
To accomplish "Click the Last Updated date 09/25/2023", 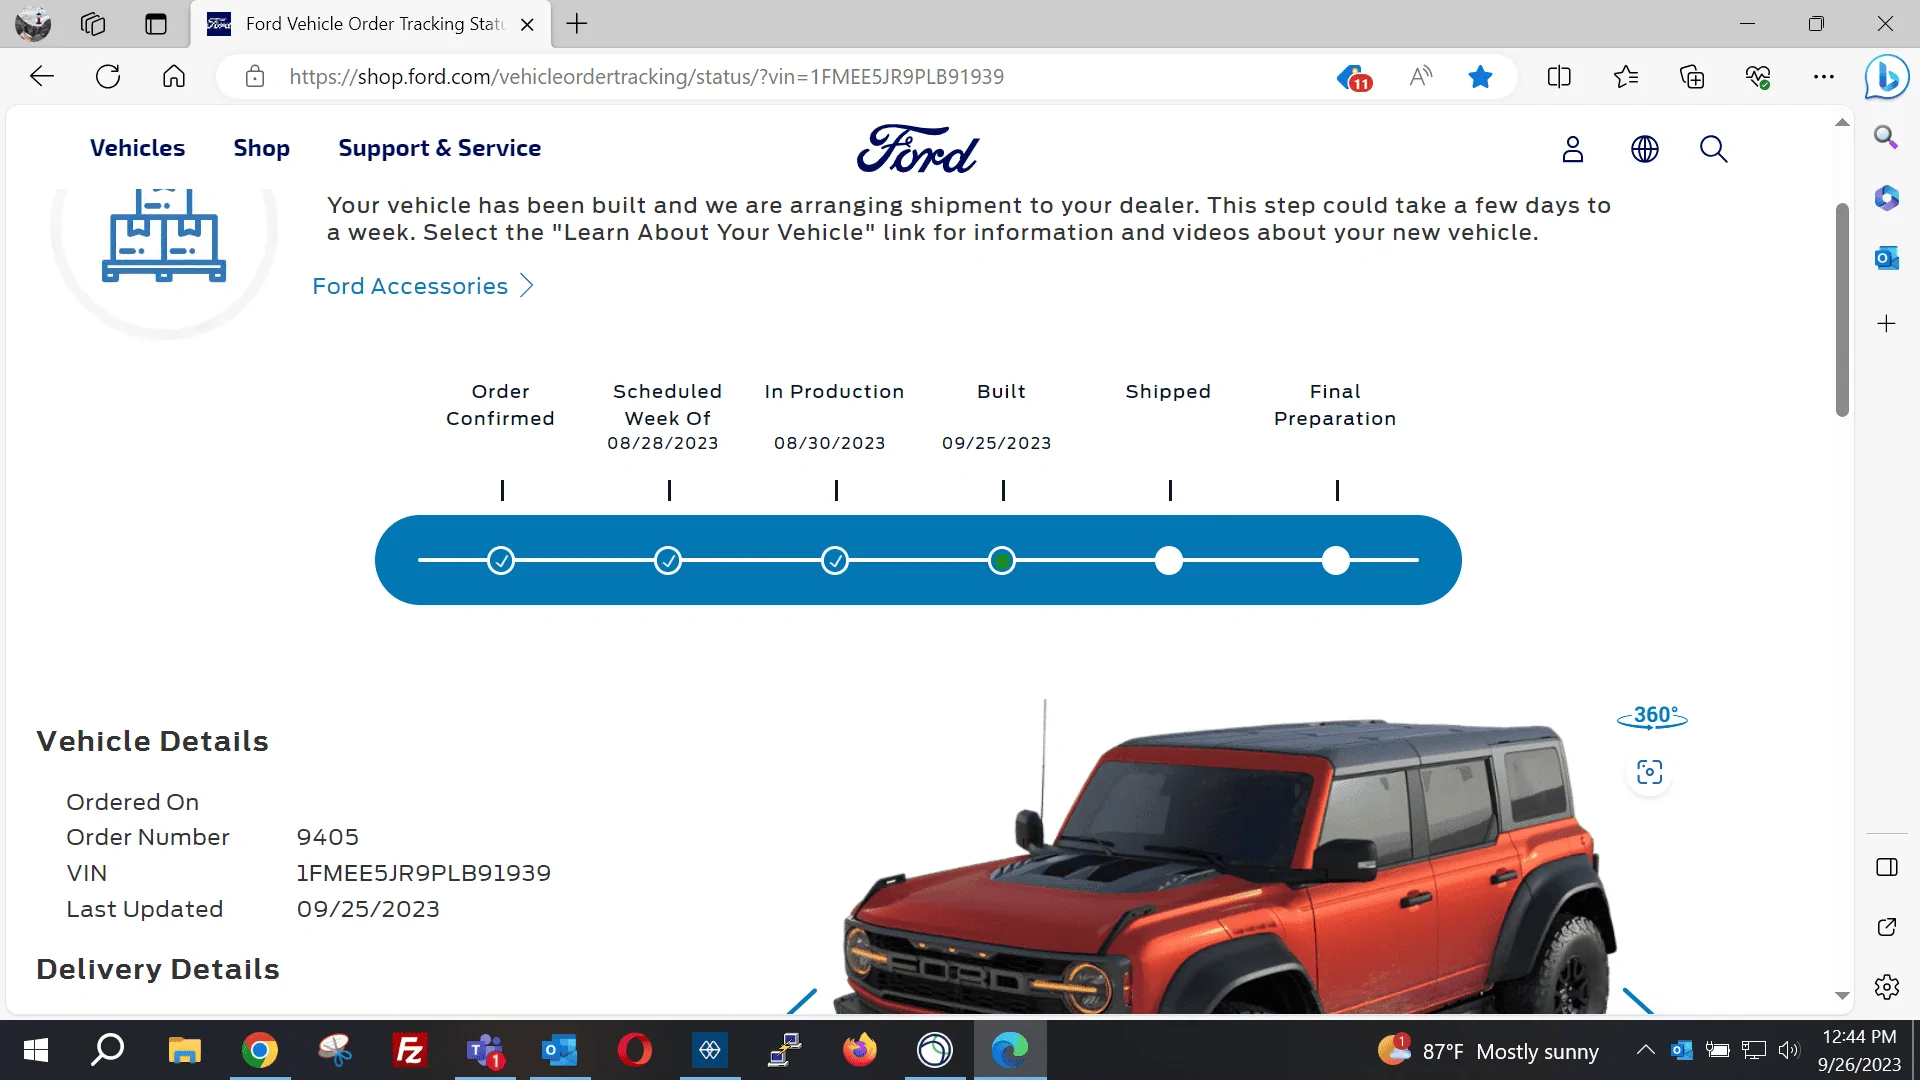I will point(368,909).
